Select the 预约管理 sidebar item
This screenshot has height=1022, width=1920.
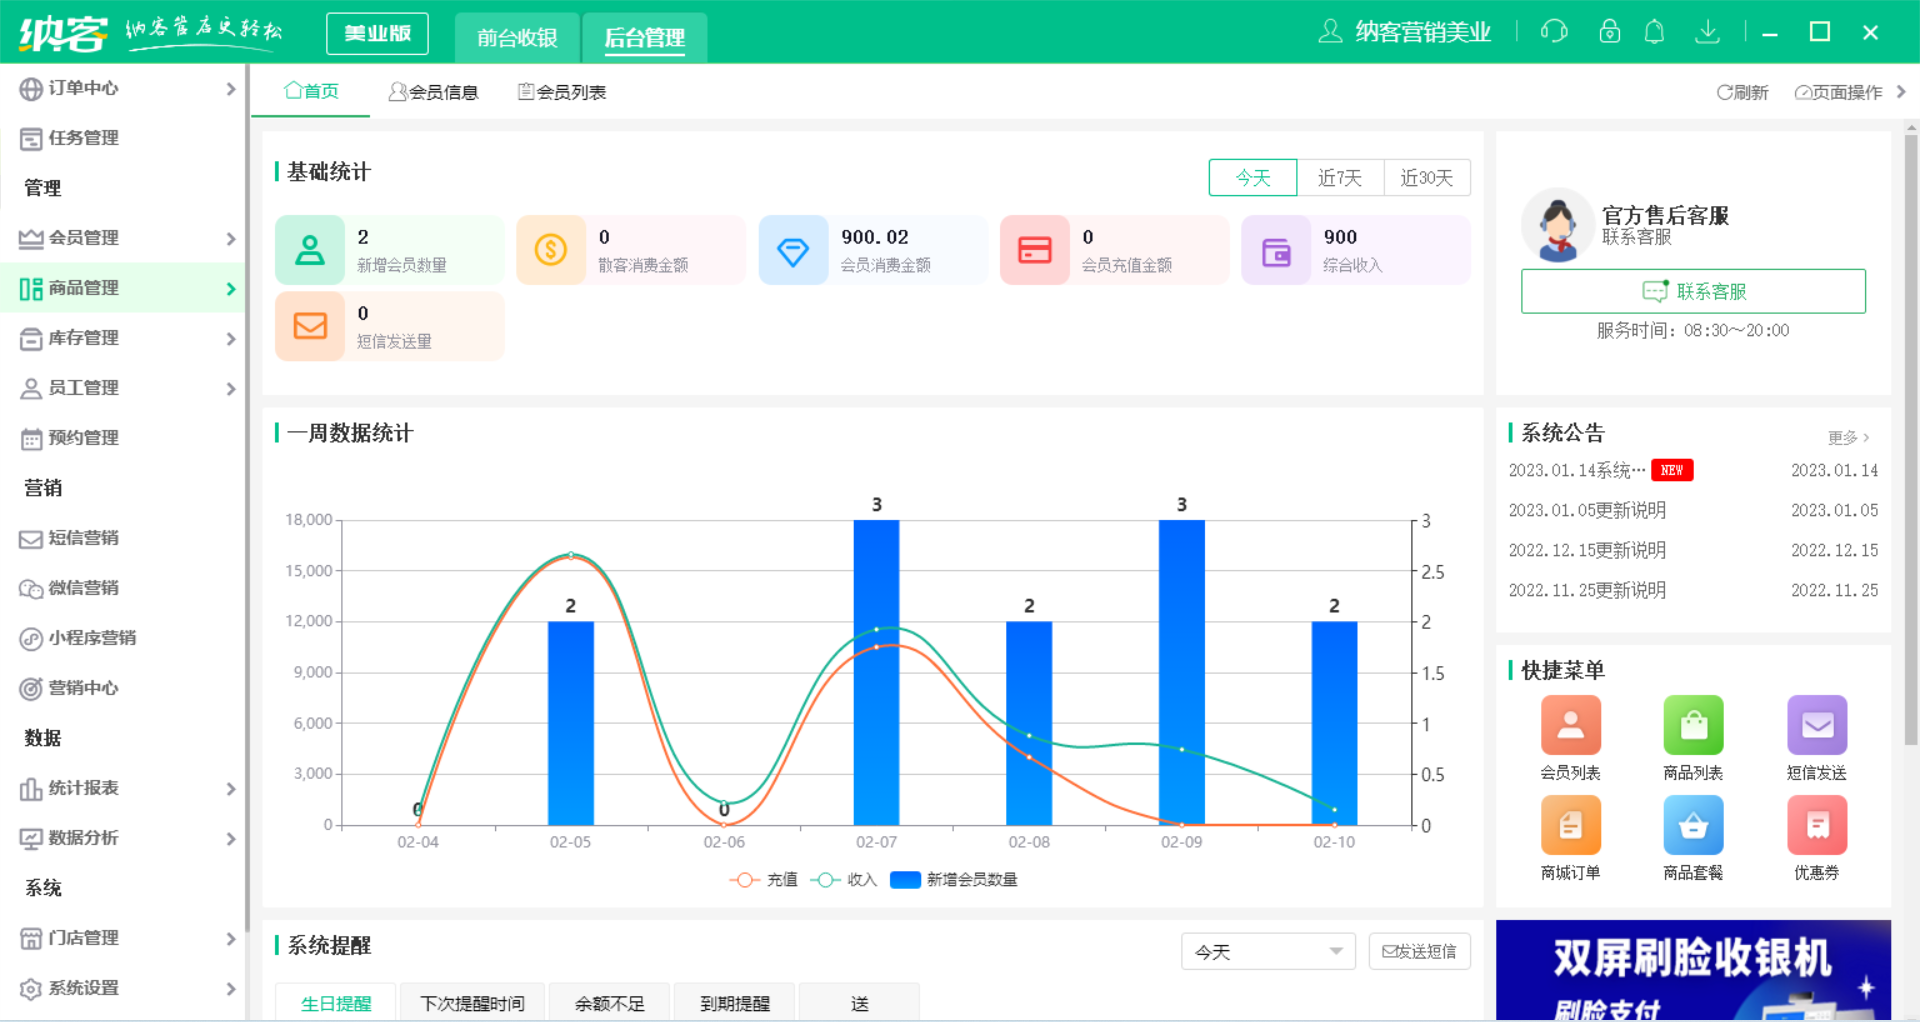(80, 438)
